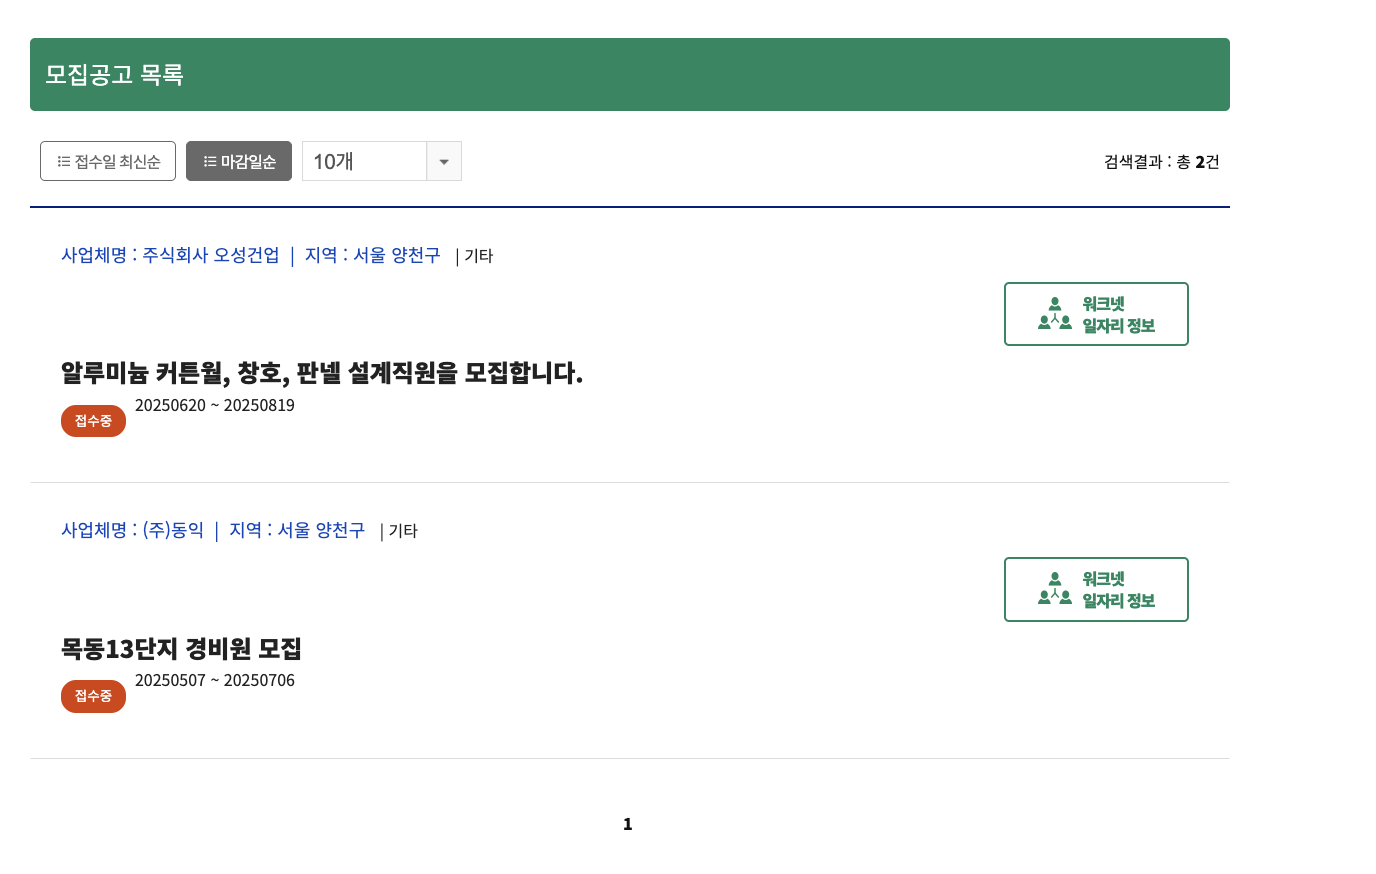Click the list icon inside 마감일순 button
The width and height of the screenshot is (1376, 874).
point(209,160)
